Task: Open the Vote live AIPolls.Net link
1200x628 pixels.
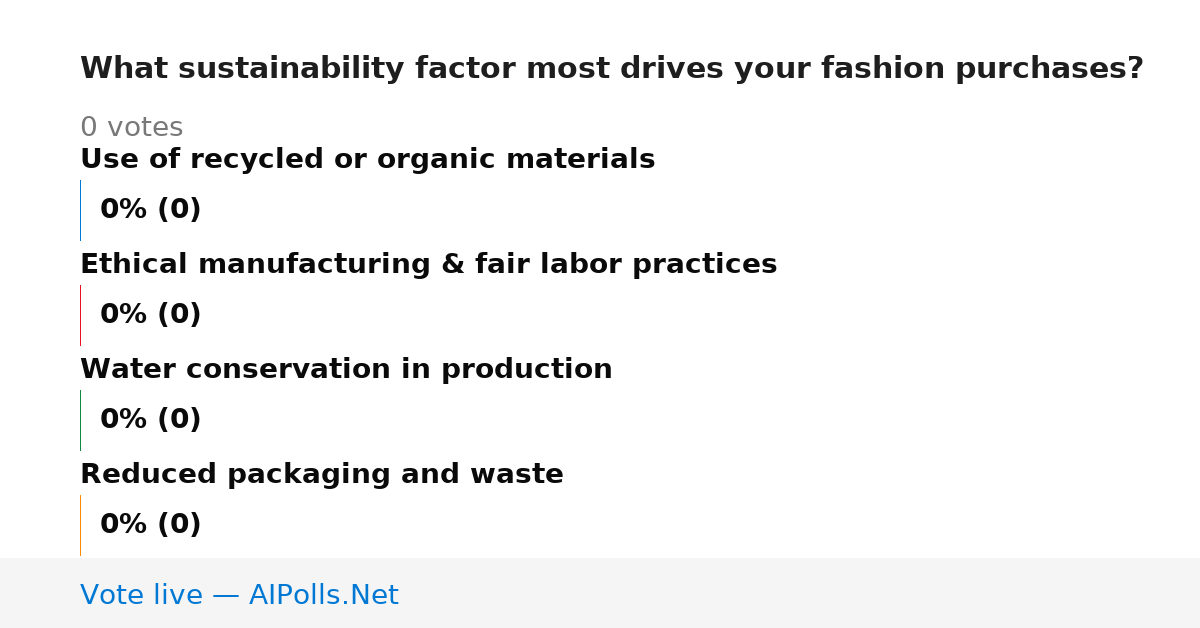Action: (239, 595)
